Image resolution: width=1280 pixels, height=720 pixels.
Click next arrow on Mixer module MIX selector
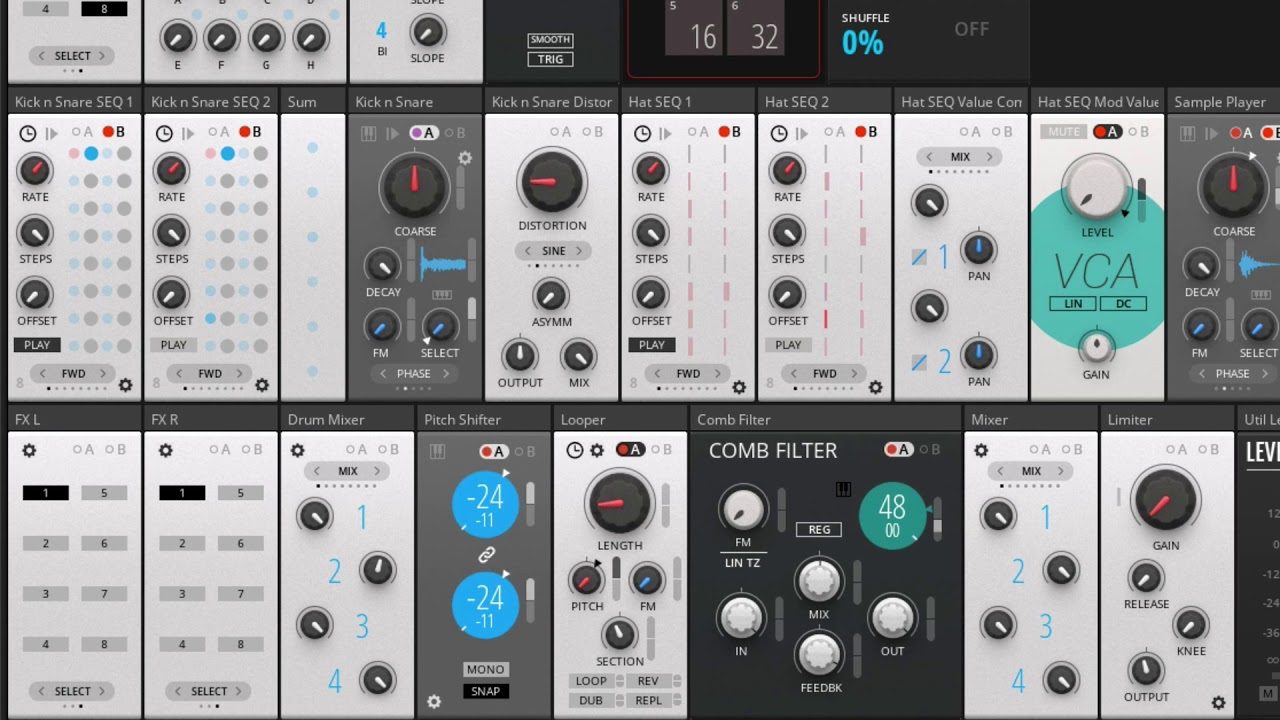coord(1061,471)
